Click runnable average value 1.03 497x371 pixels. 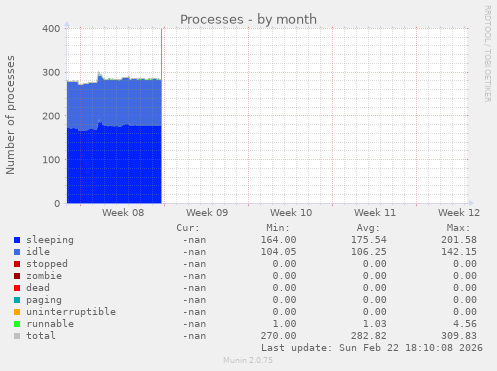(x=375, y=324)
